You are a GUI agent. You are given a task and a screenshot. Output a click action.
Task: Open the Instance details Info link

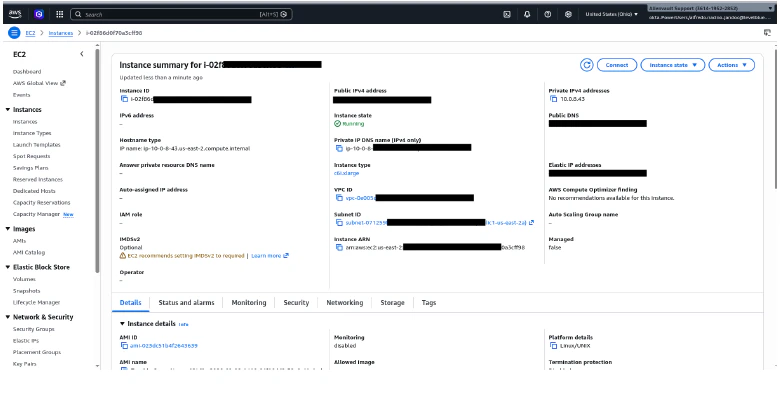coord(184,324)
